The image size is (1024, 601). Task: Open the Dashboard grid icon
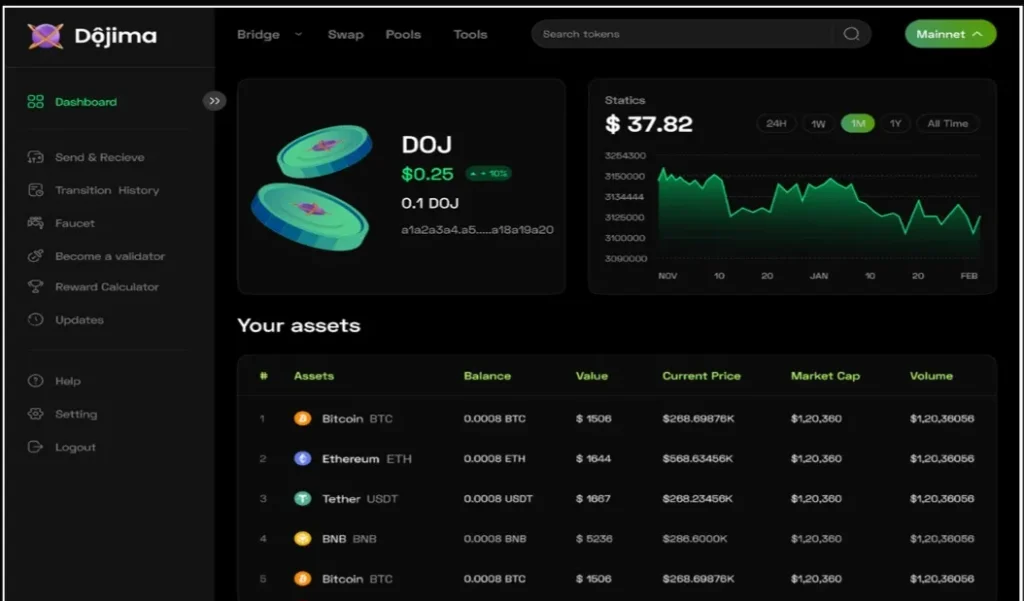[35, 101]
